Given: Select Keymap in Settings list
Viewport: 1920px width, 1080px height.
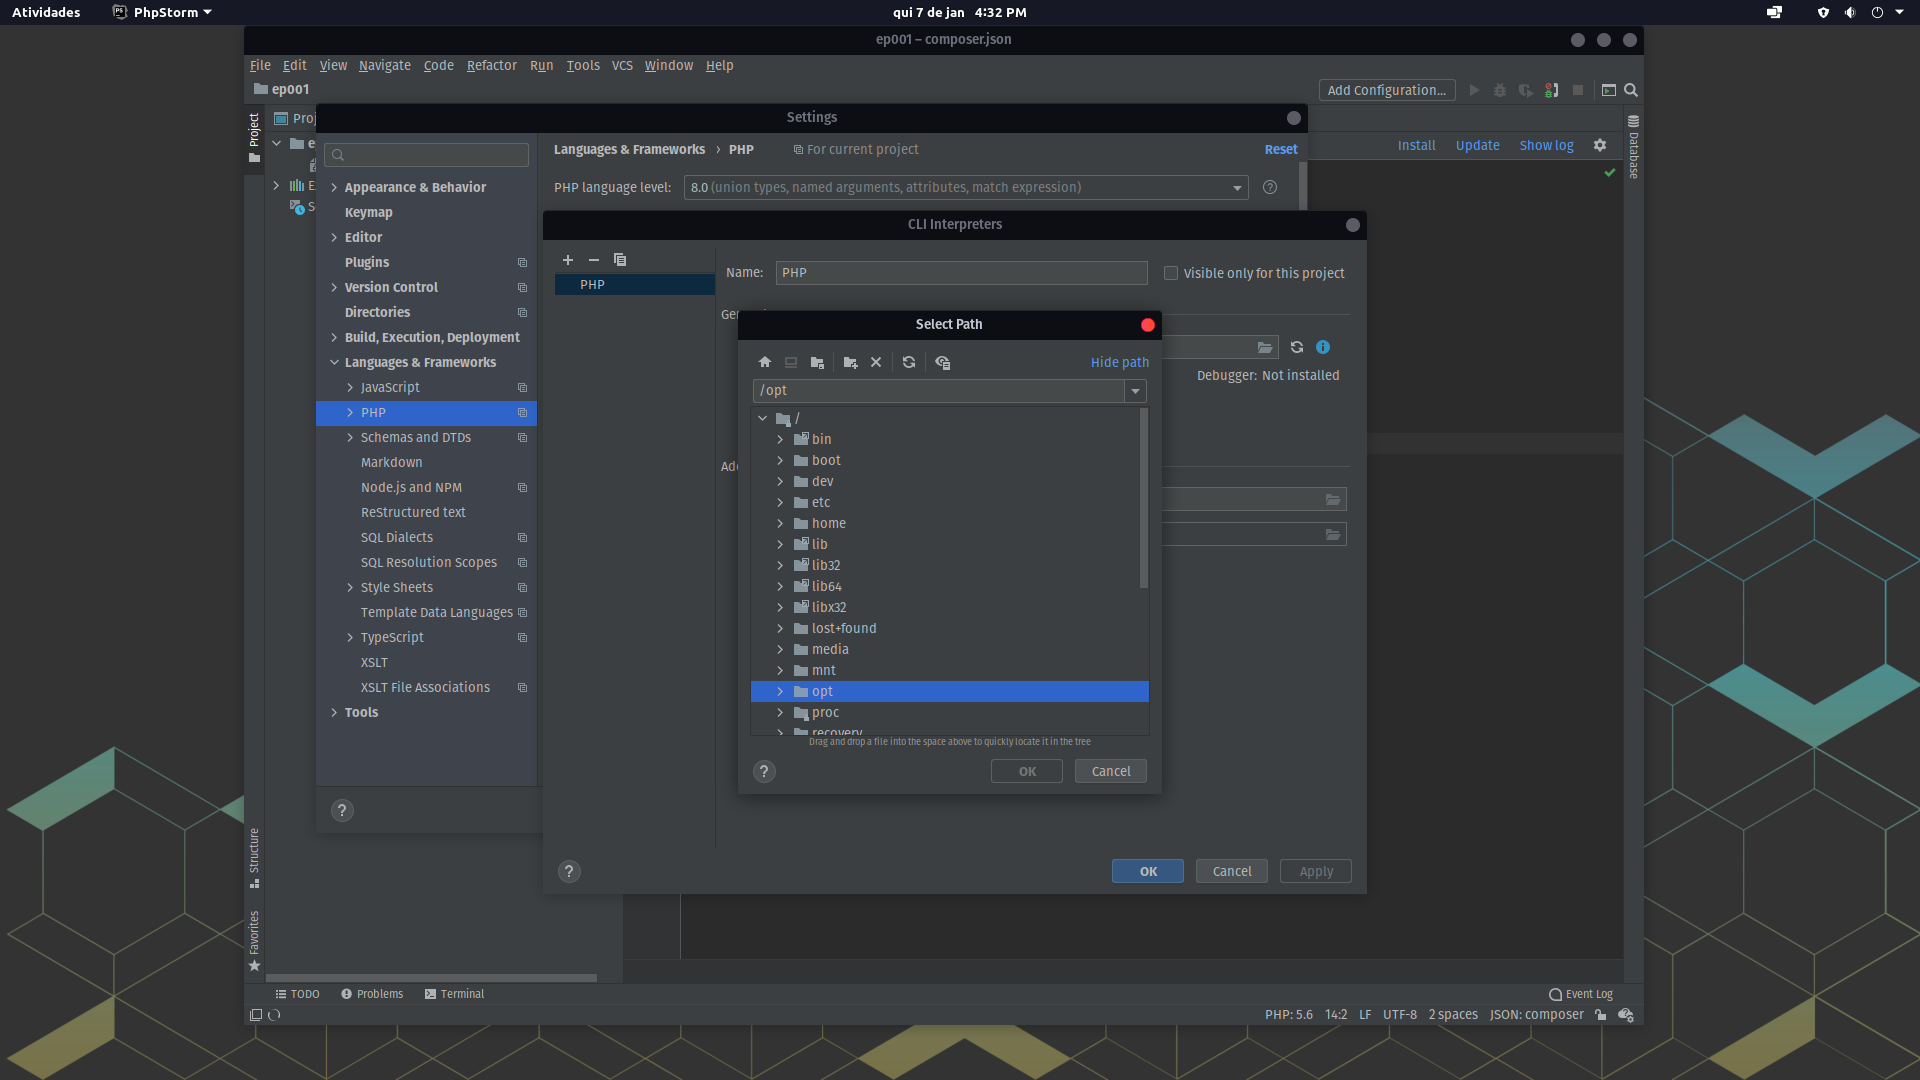Looking at the screenshot, I should point(369,212).
